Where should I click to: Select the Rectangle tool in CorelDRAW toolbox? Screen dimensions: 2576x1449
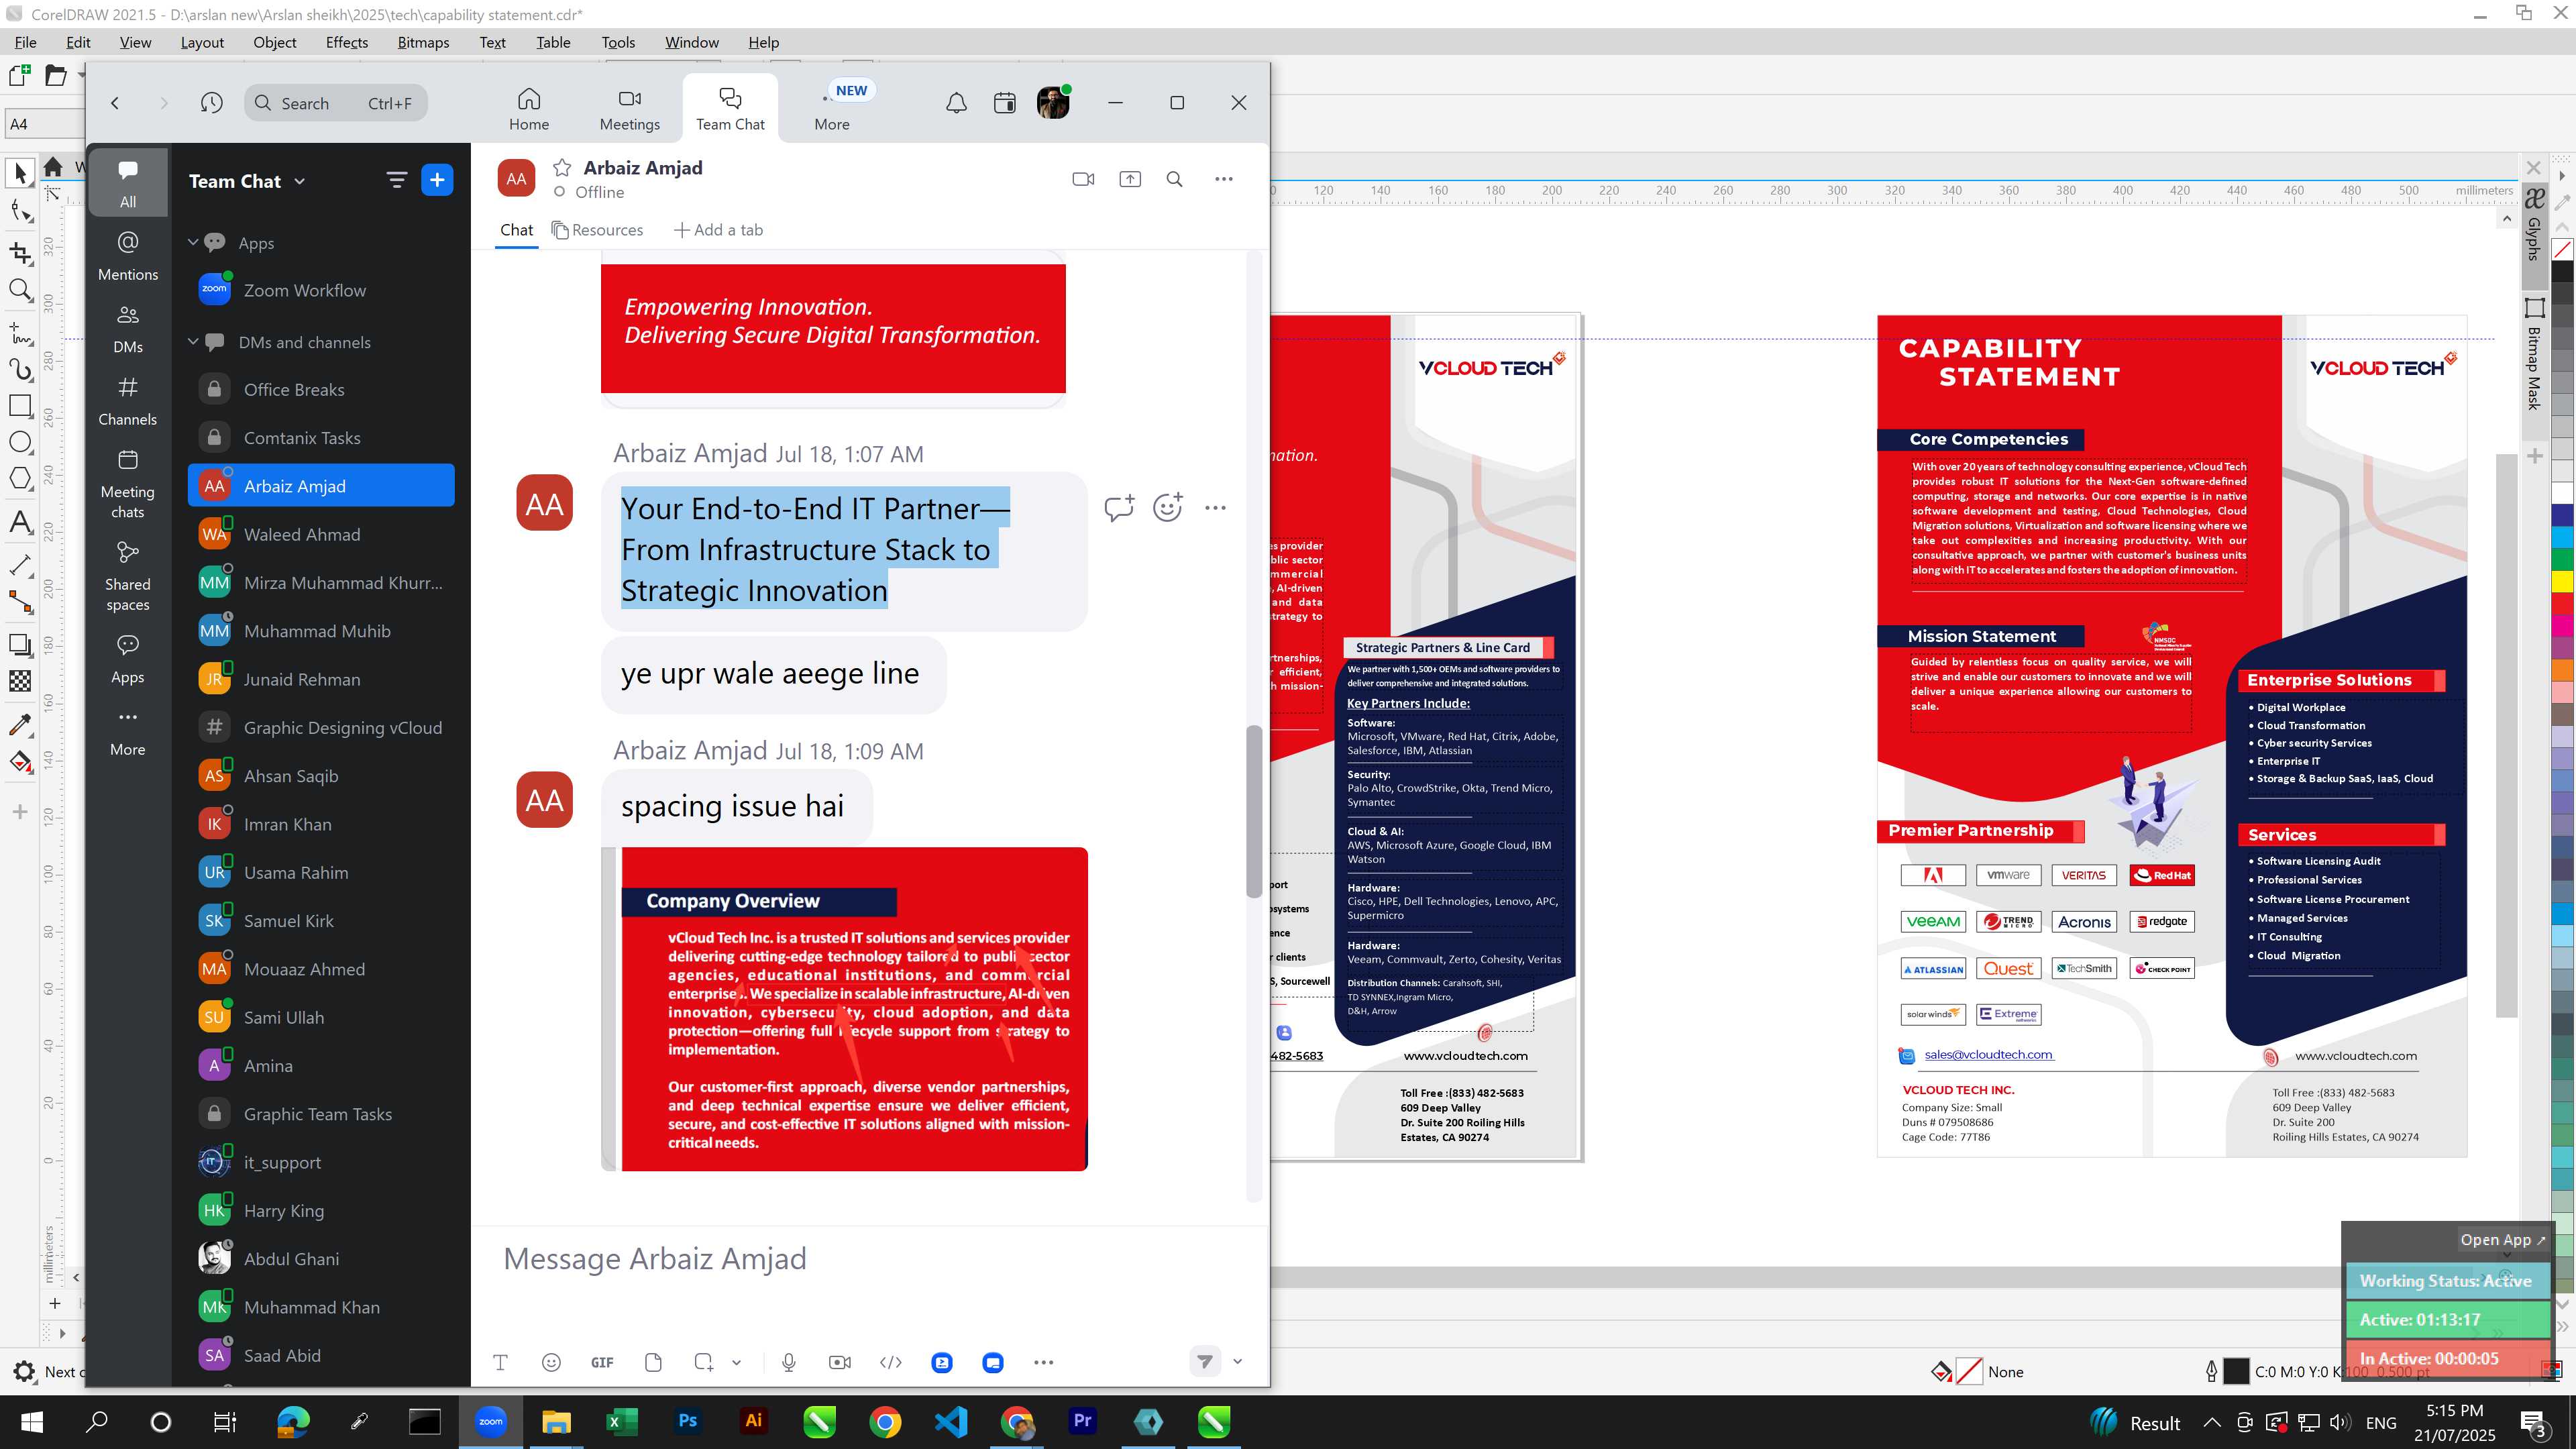point(20,406)
